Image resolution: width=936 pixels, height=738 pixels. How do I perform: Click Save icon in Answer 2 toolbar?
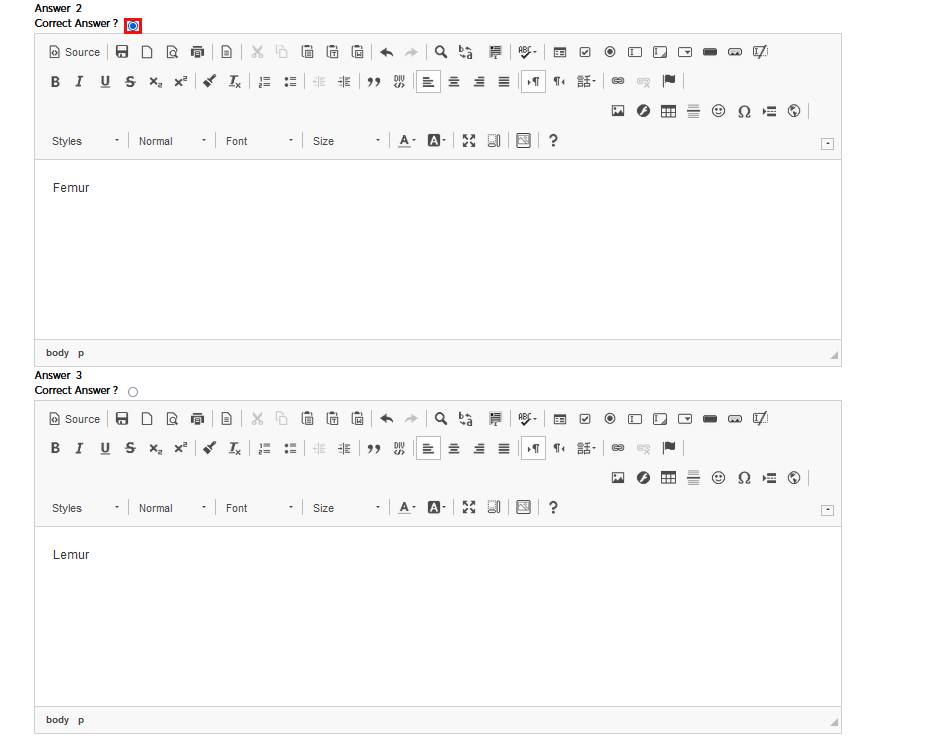122,52
